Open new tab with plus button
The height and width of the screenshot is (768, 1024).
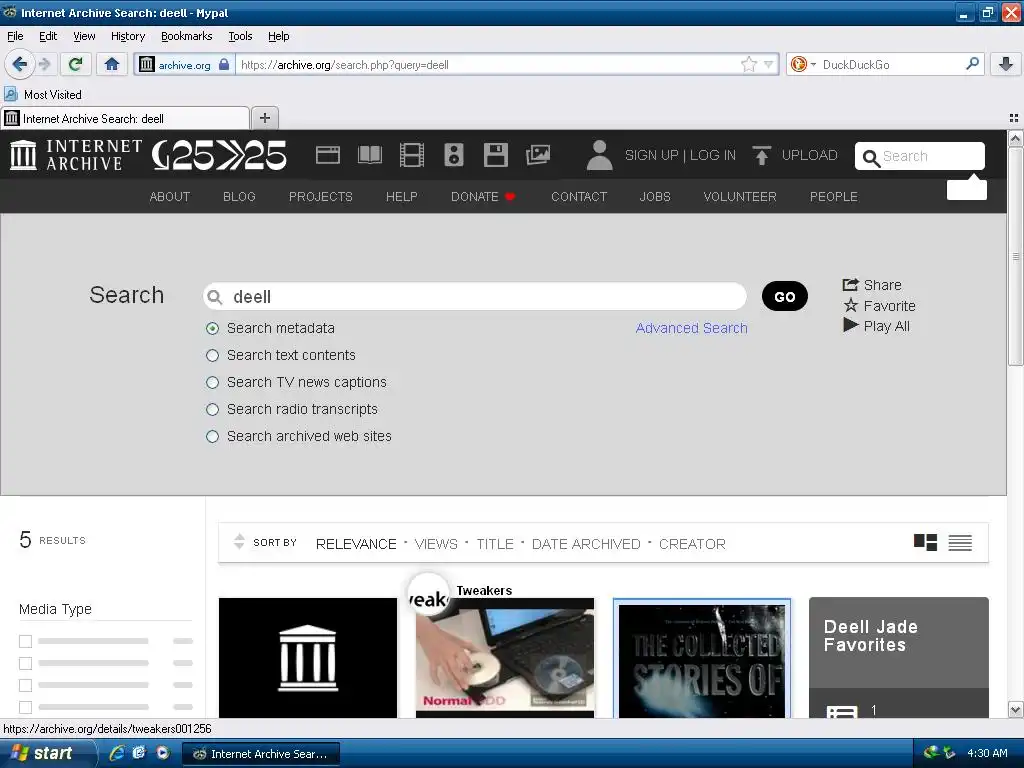pyautogui.click(x=264, y=118)
